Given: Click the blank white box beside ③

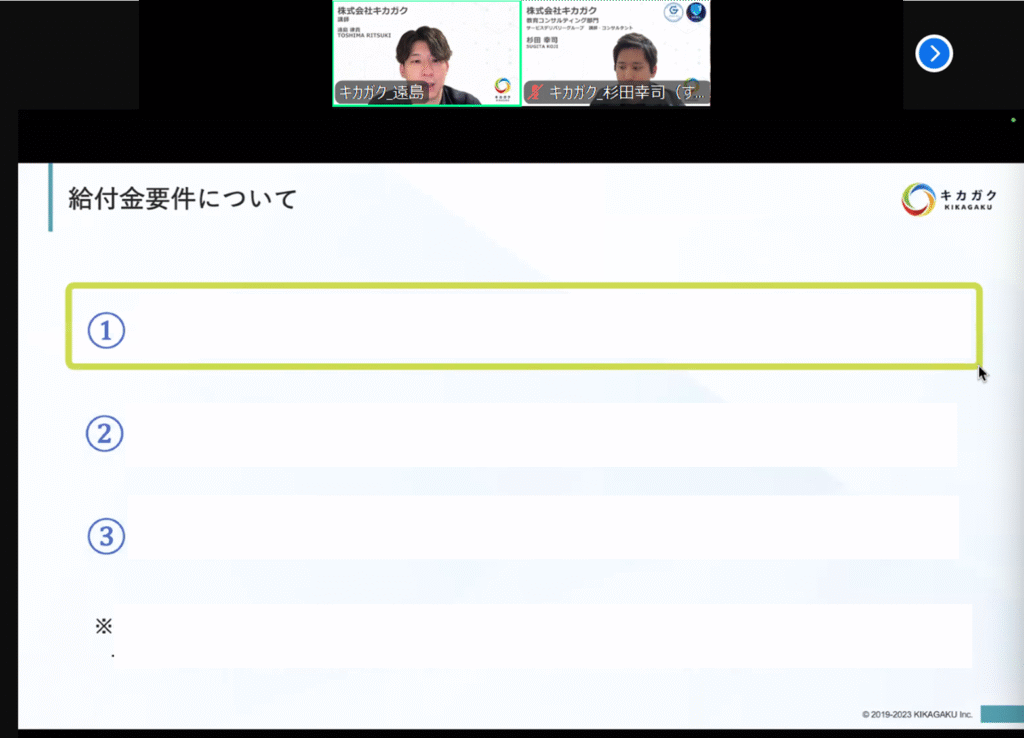Looking at the screenshot, I should click(540, 527).
